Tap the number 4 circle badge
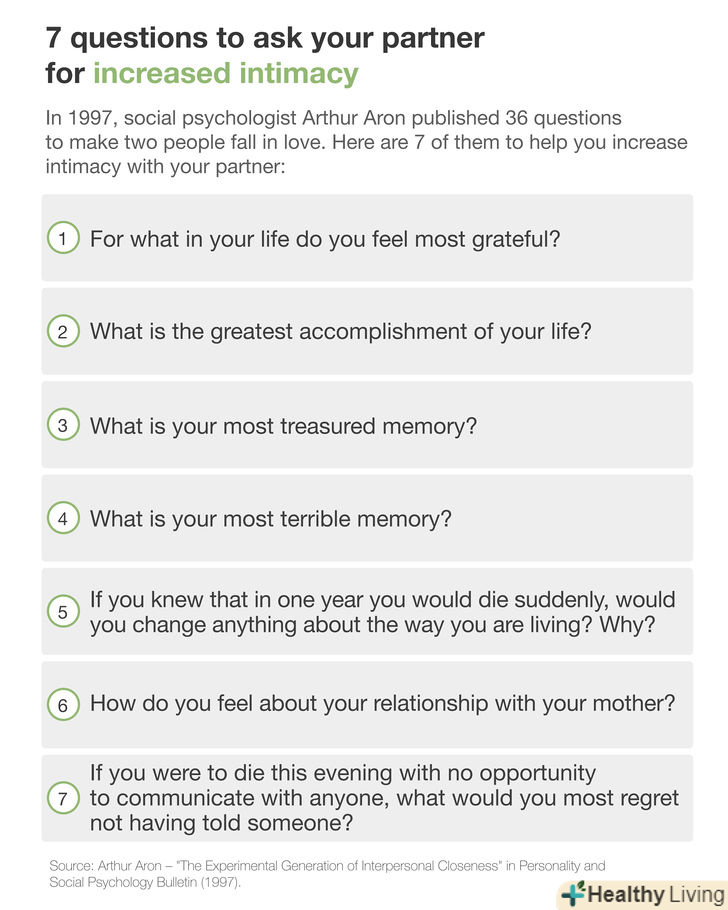This screenshot has width=728, height=910. pos(62,519)
